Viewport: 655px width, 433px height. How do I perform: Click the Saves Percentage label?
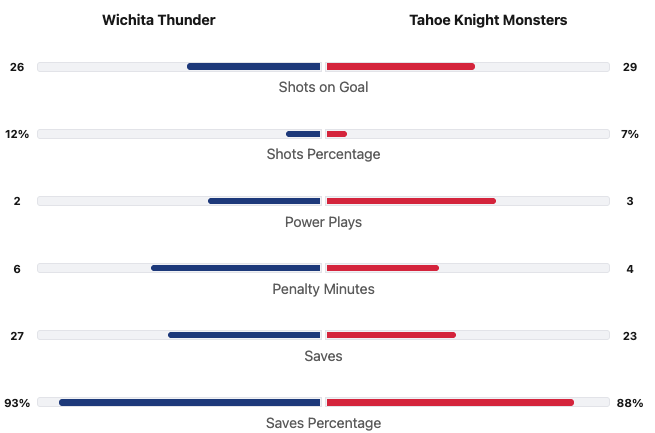323,423
